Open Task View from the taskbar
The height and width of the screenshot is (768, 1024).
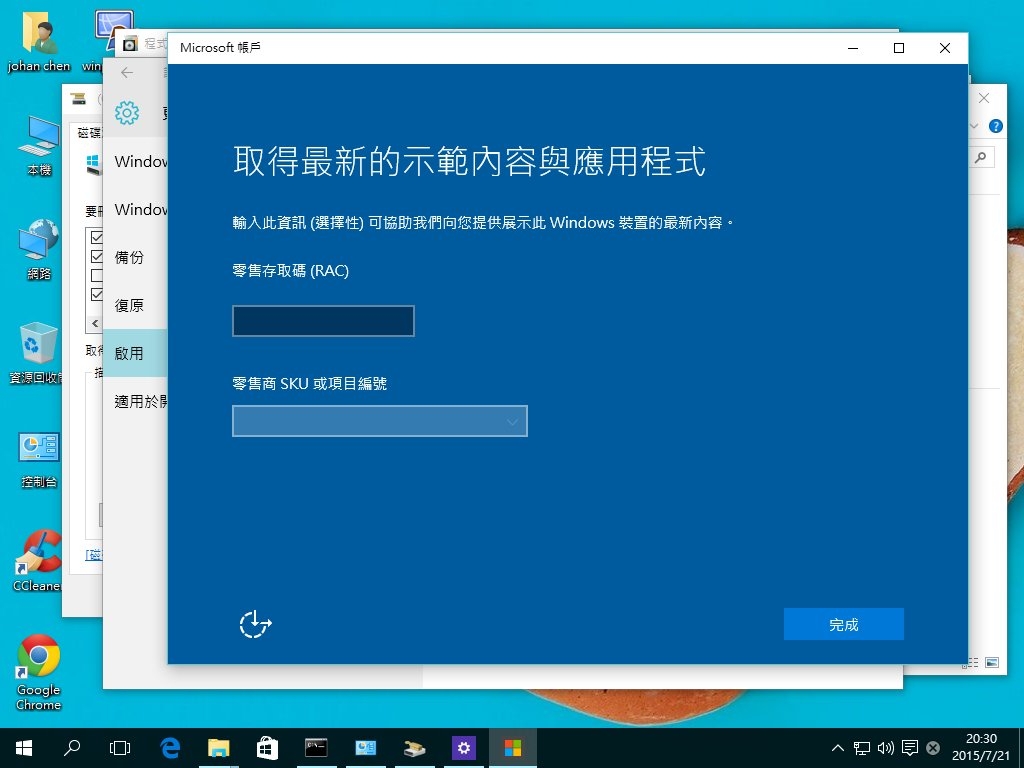pyautogui.click(x=120, y=748)
